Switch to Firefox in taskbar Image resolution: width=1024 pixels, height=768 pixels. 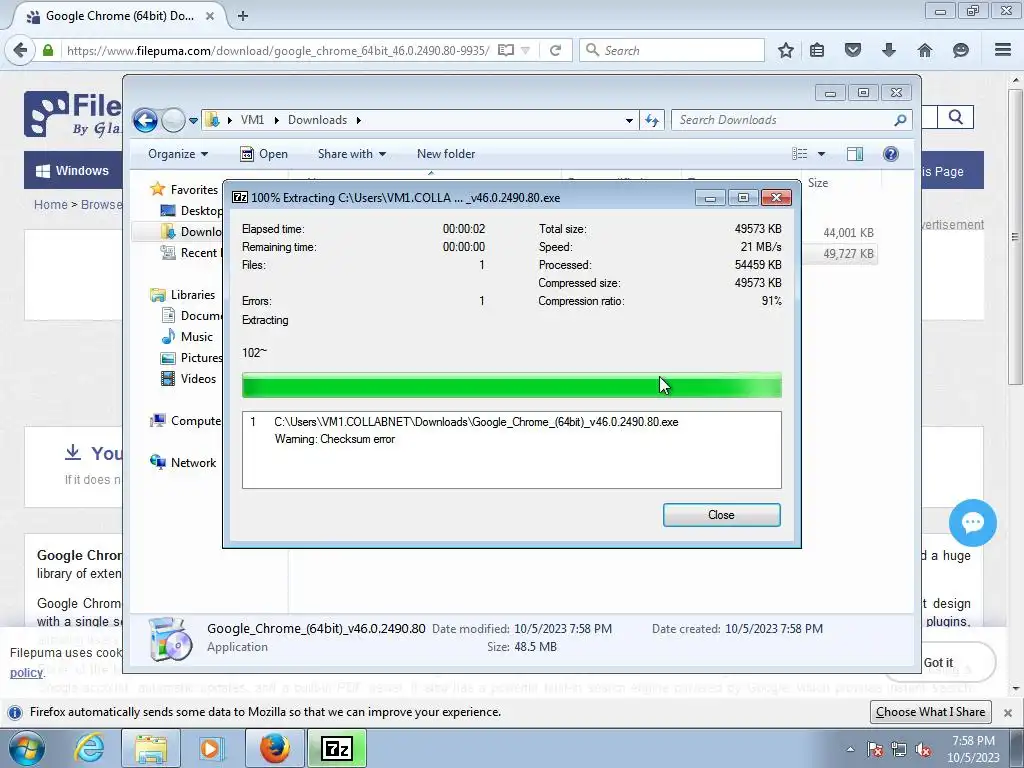275,748
